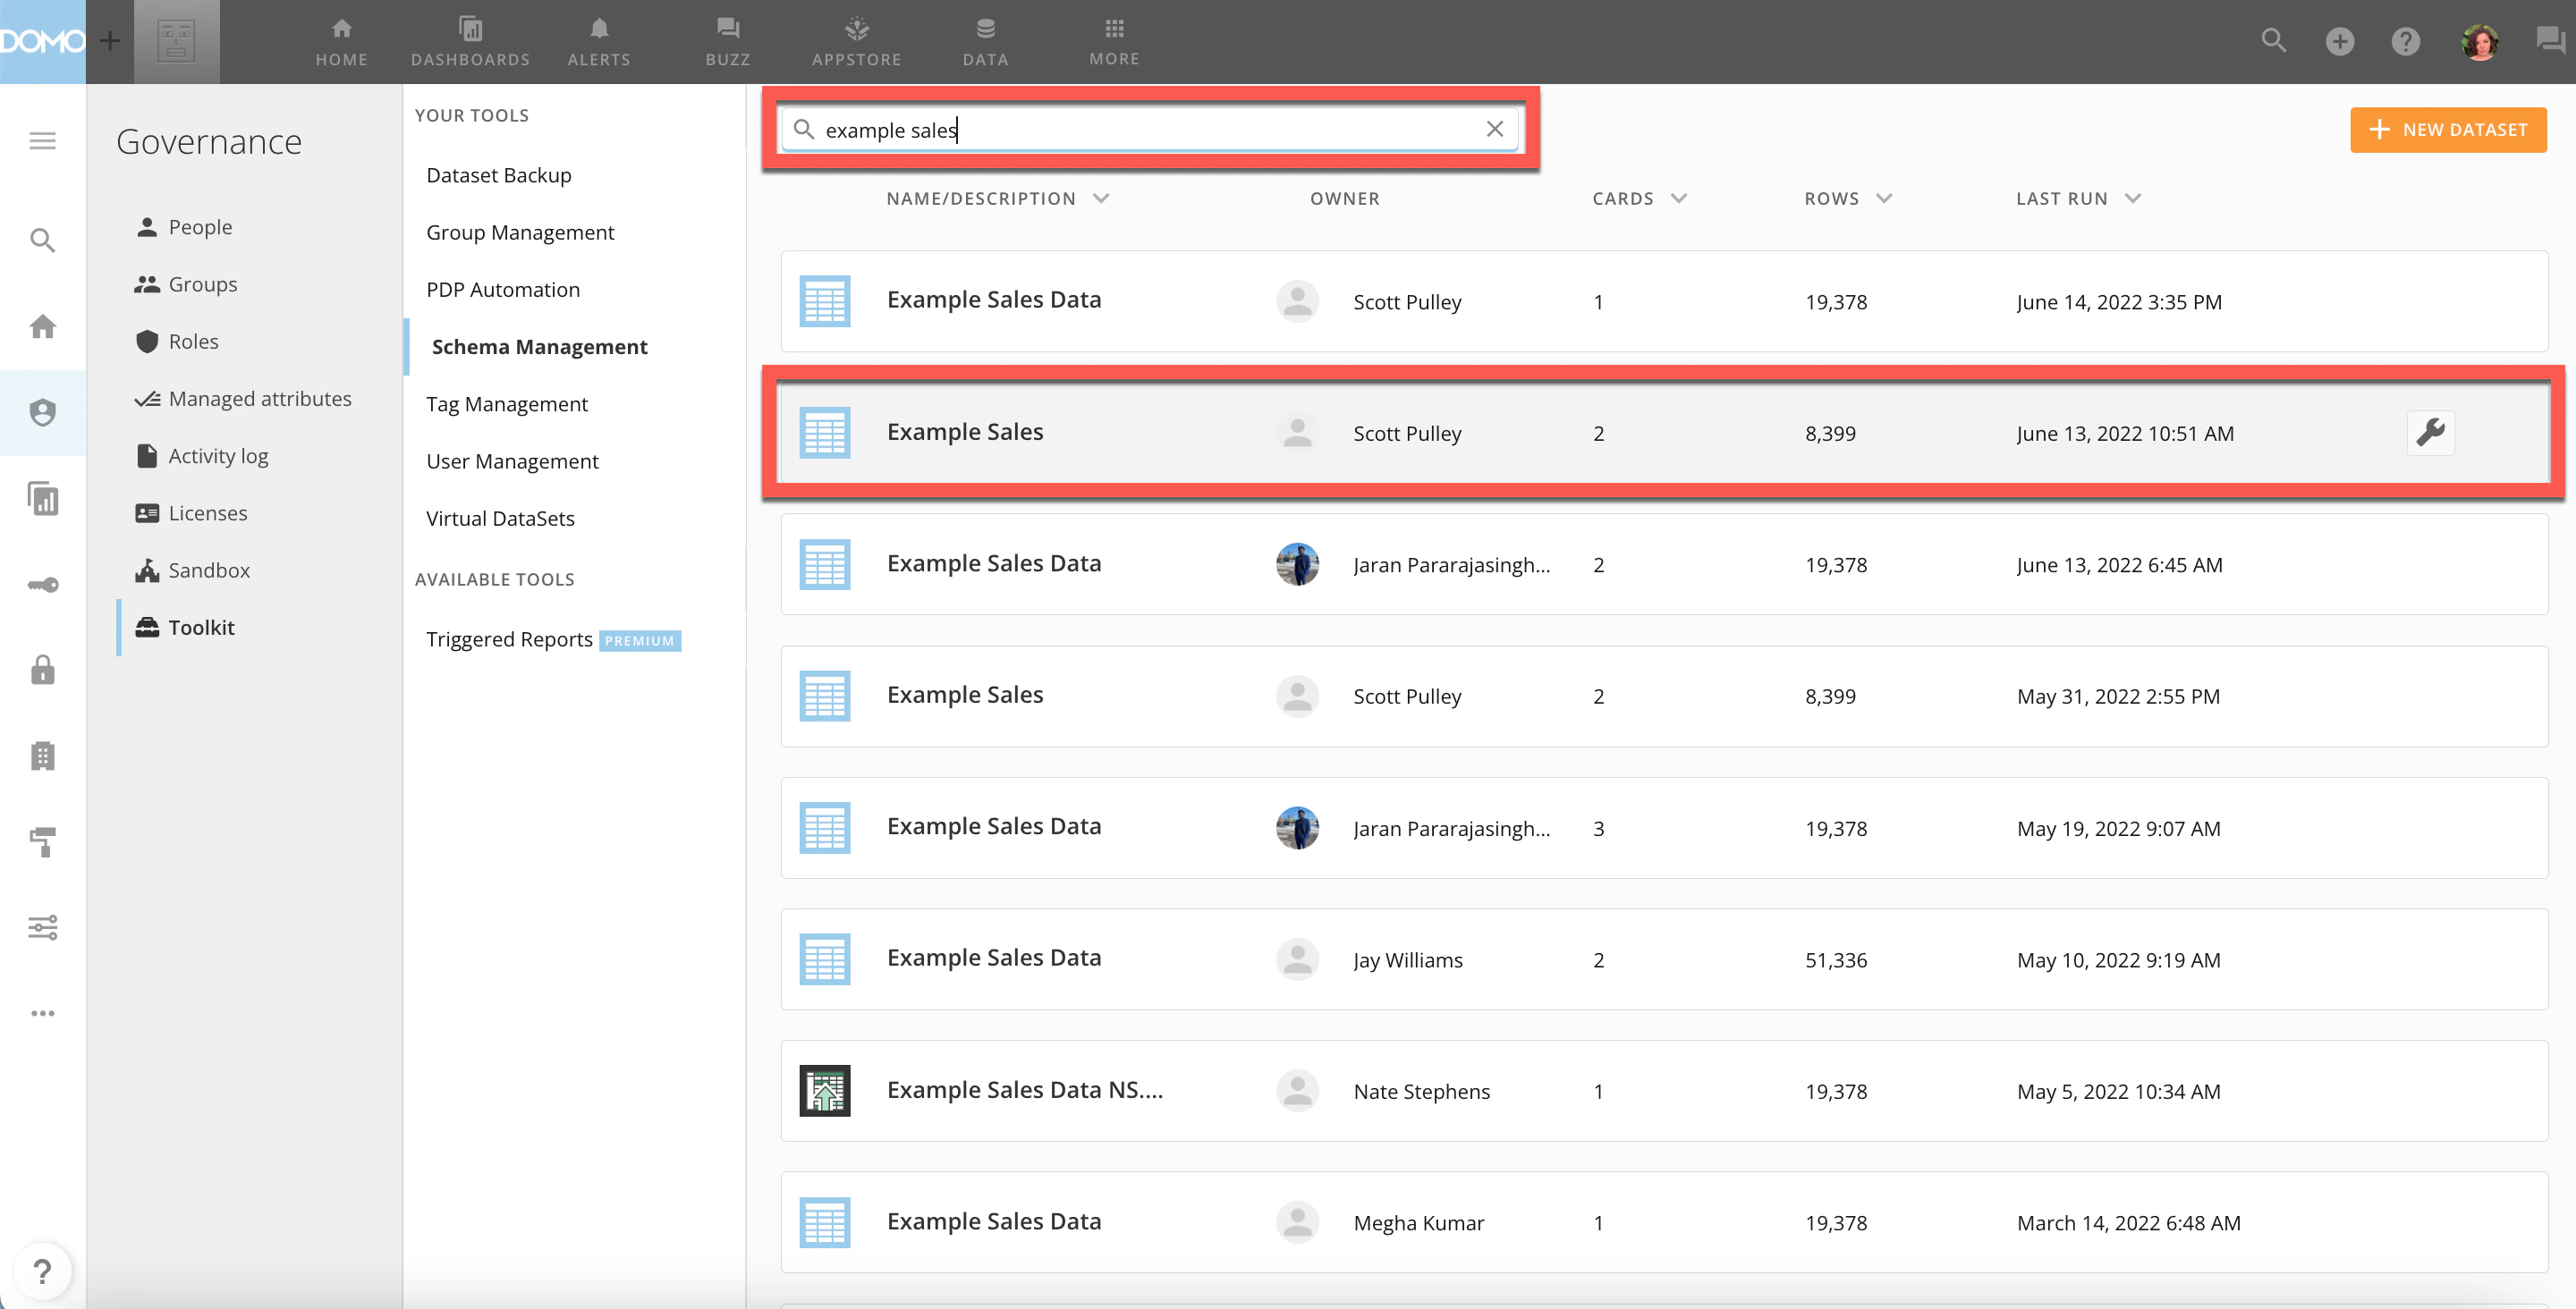Click owner name Nate Stephens
The width and height of the screenshot is (2576, 1309).
[1421, 1091]
